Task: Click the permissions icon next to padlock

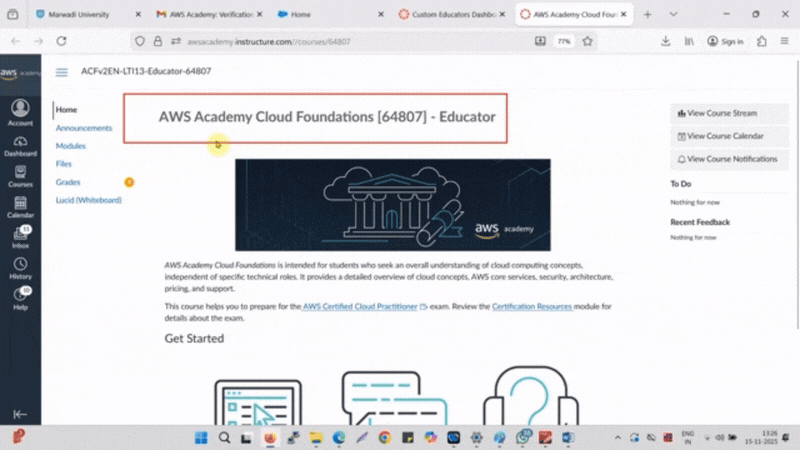Action: pos(176,41)
